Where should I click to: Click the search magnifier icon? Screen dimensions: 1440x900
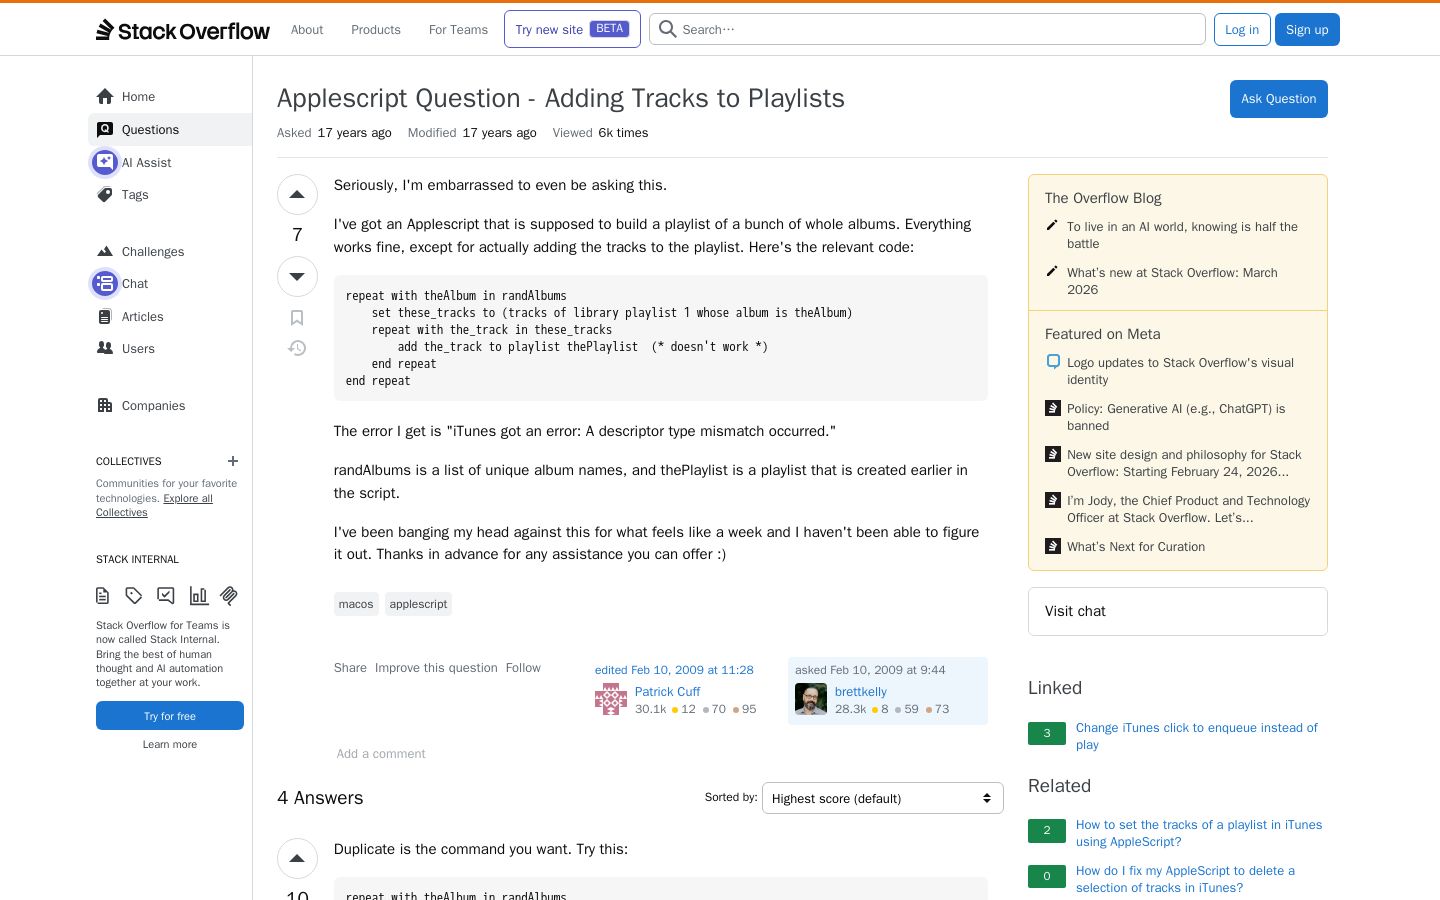[x=668, y=29]
